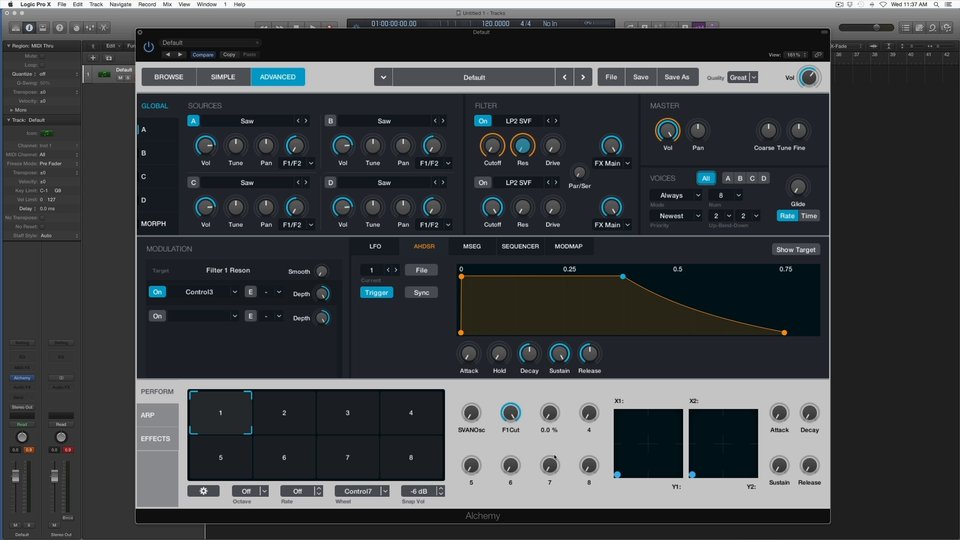Switch to the BROWSE view tab

pos(169,77)
